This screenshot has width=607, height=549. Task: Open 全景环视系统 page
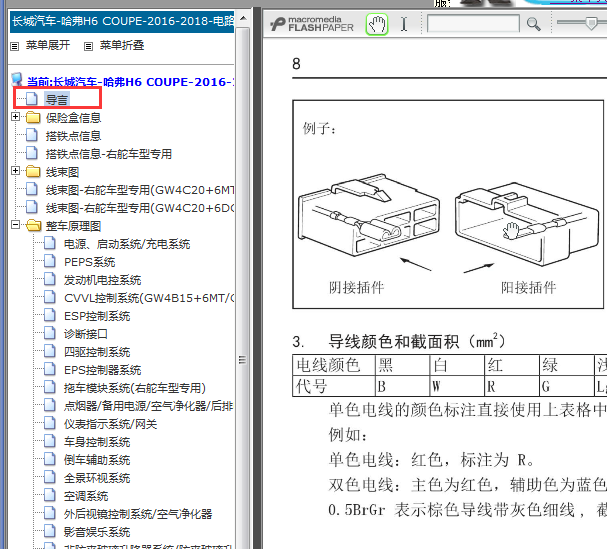pyautogui.click(x=97, y=478)
